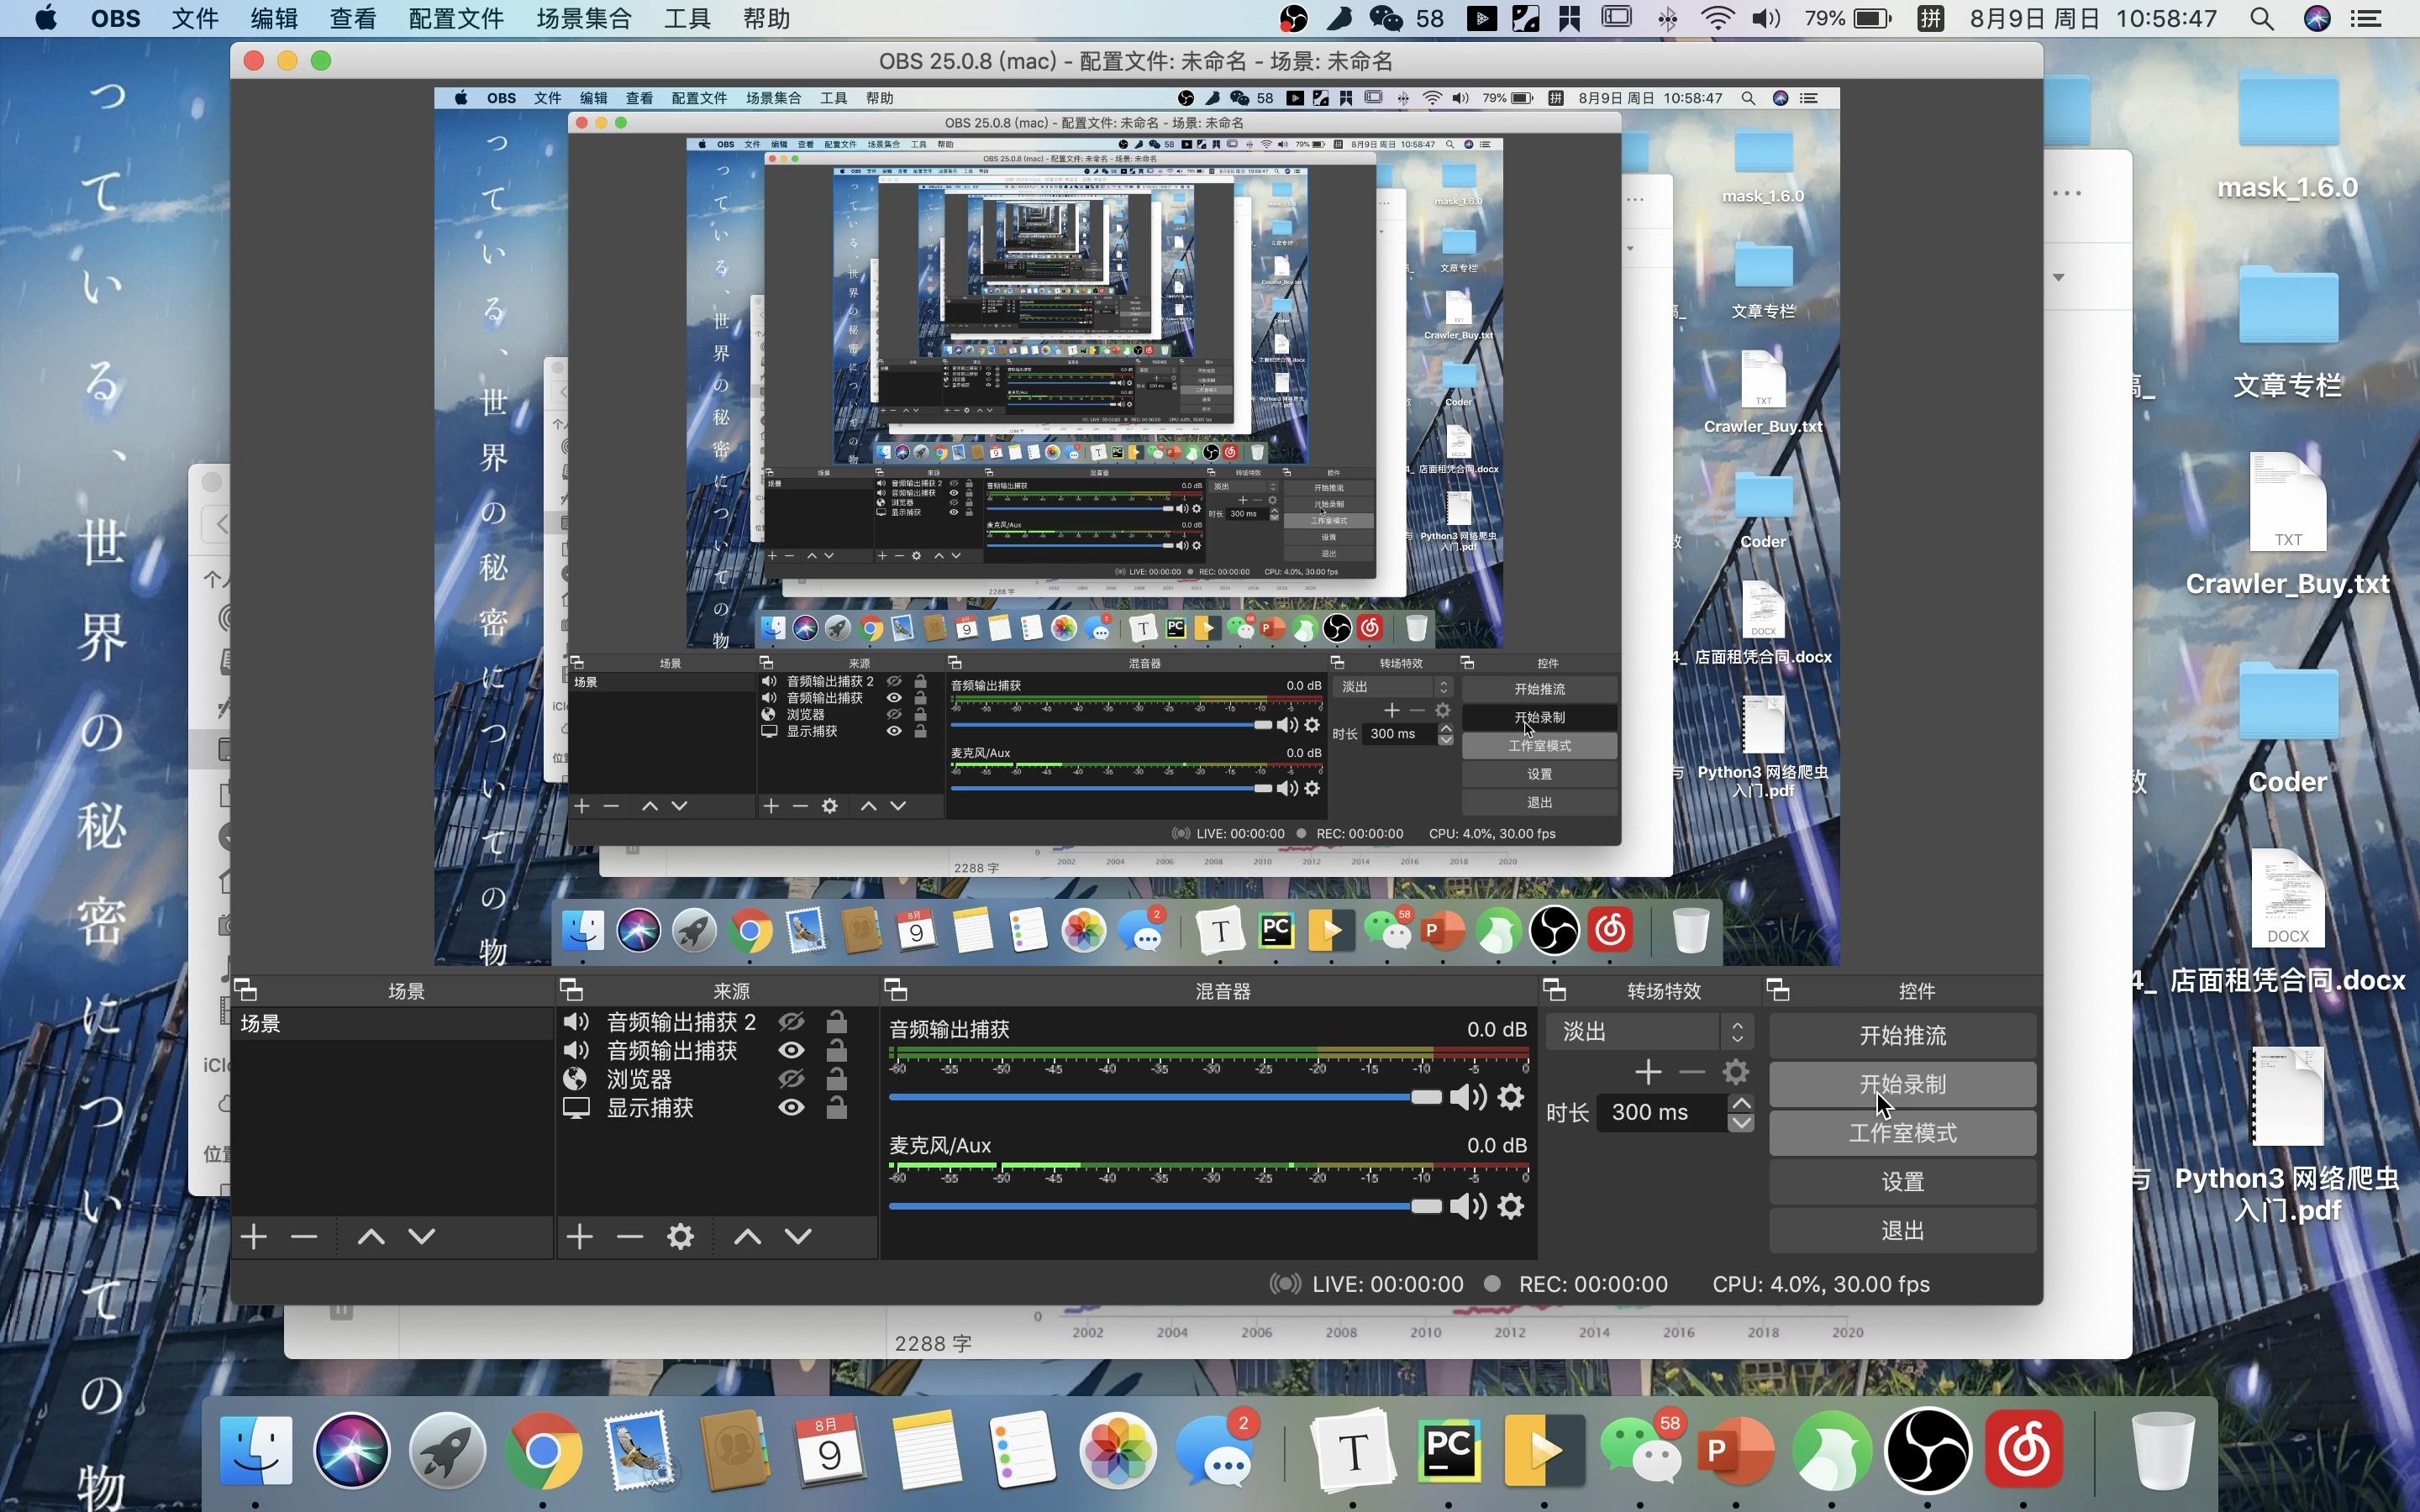Add a new source with plus icon
The width and height of the screenshot is (2420, 1512).
(x=580, y=1237)
